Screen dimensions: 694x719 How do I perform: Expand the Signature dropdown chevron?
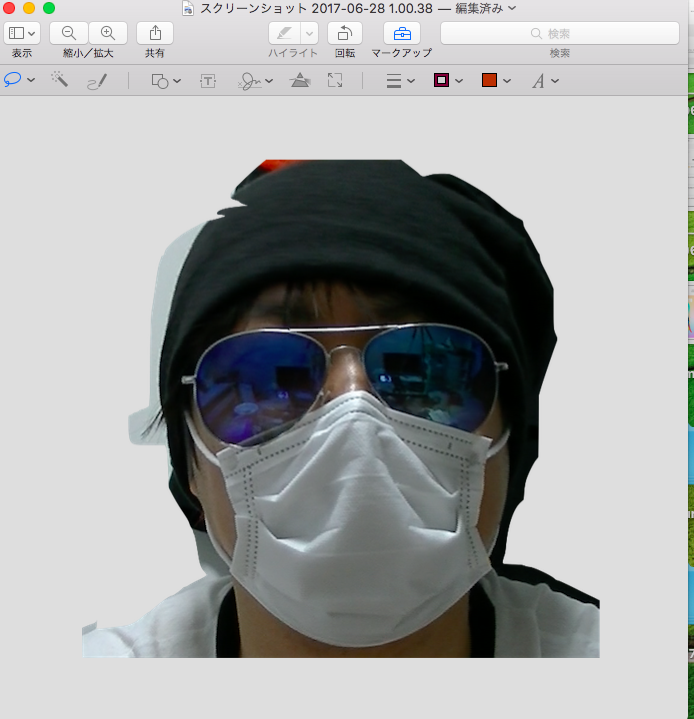[269, 81]
